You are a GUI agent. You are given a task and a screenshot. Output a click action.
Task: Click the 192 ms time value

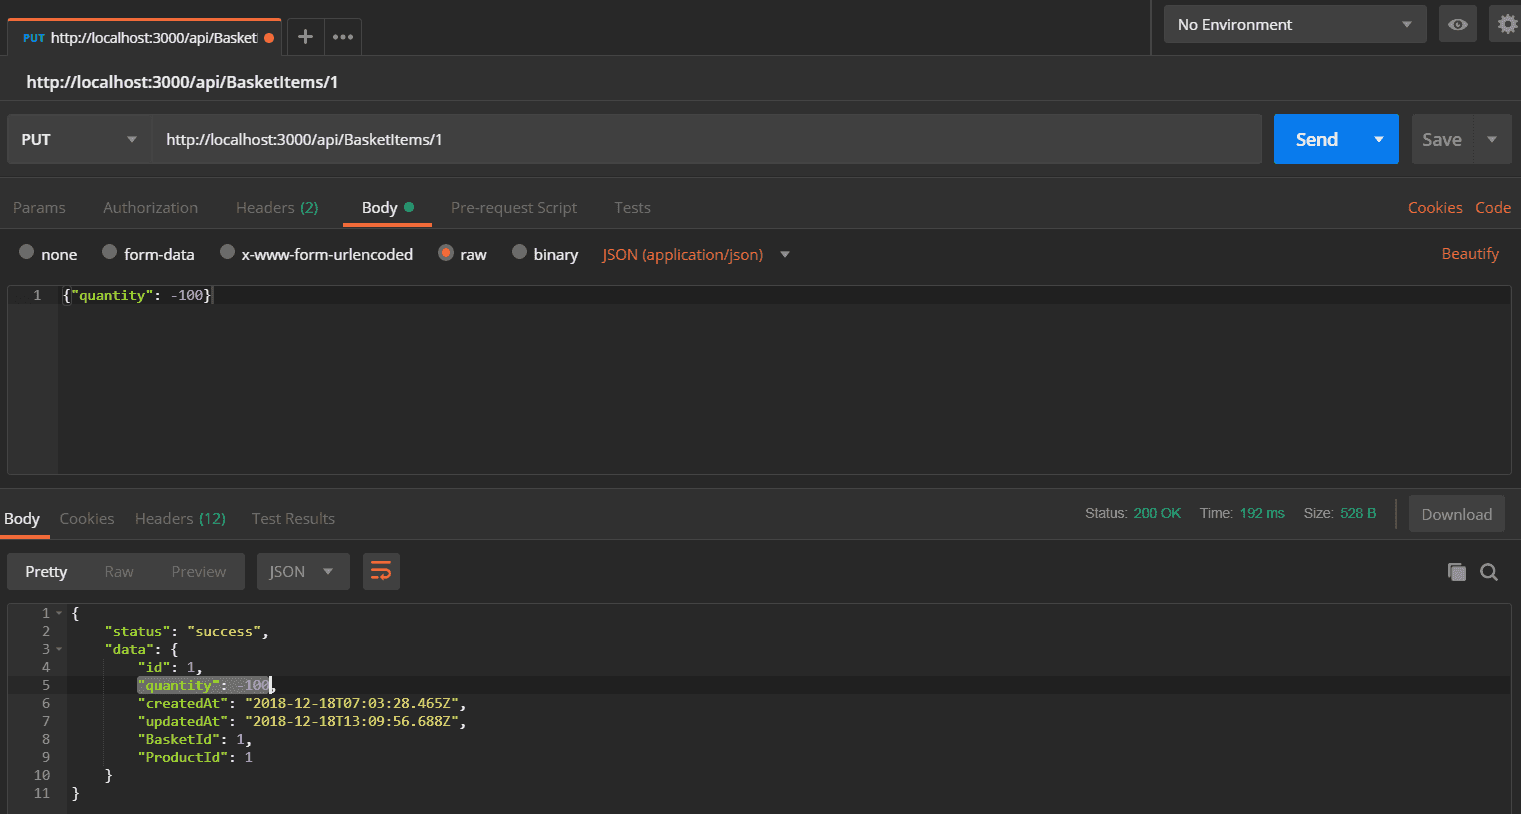click(x=1262, y=513)
